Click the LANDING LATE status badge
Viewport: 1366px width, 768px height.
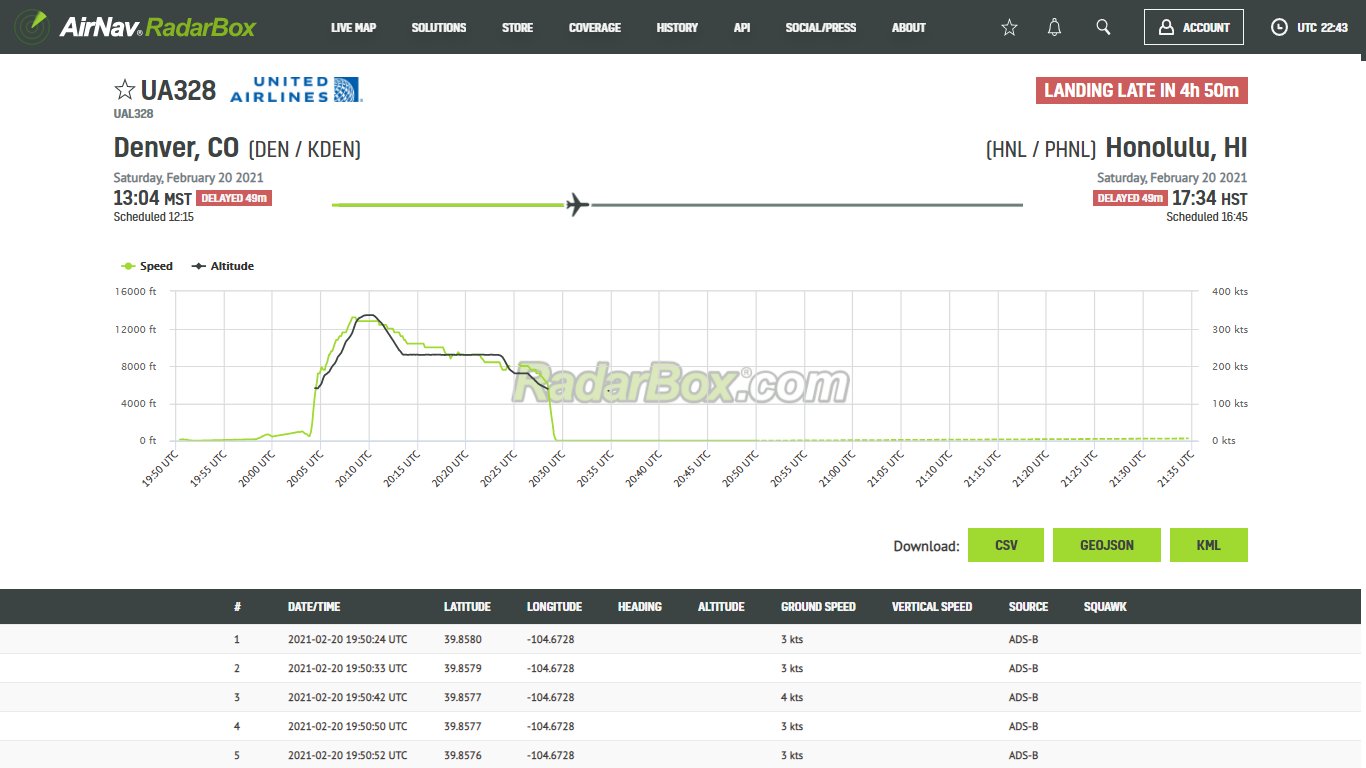point(1142,91)
